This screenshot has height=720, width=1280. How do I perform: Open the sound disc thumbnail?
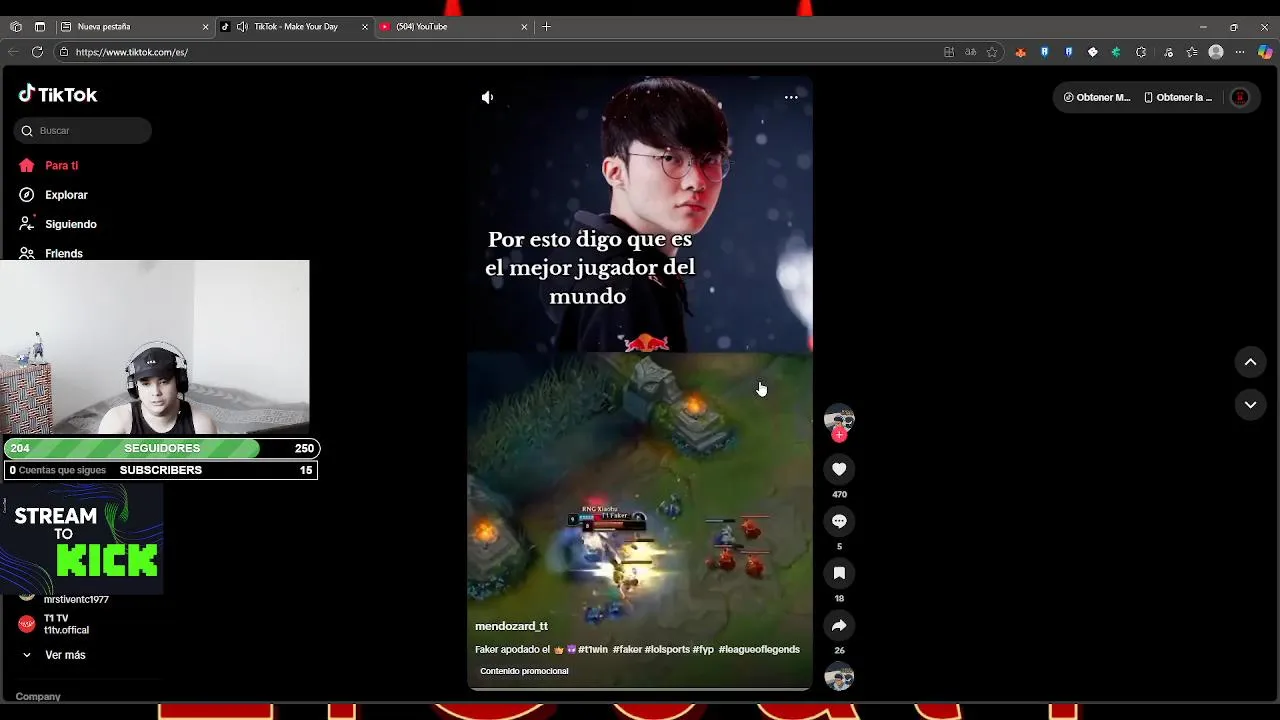point(839,677)
